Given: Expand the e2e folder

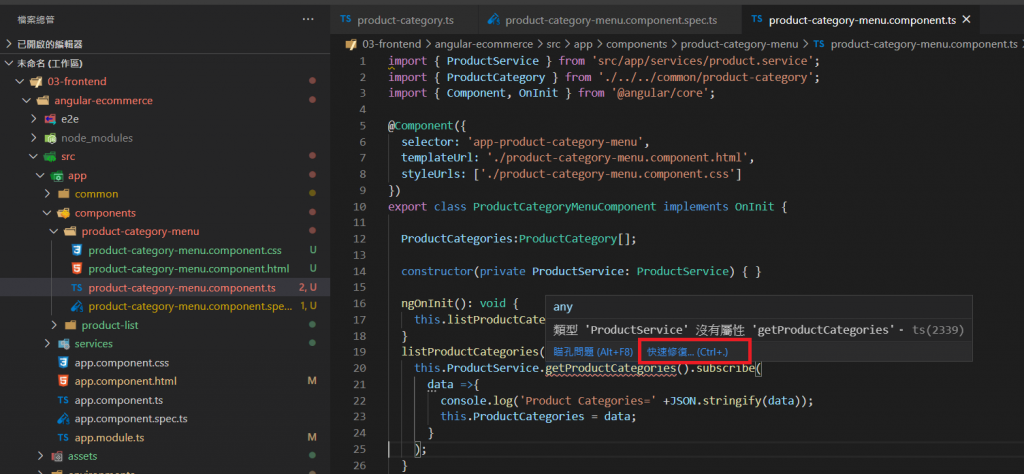Looking at the screenshot, I should coord(33,119).
